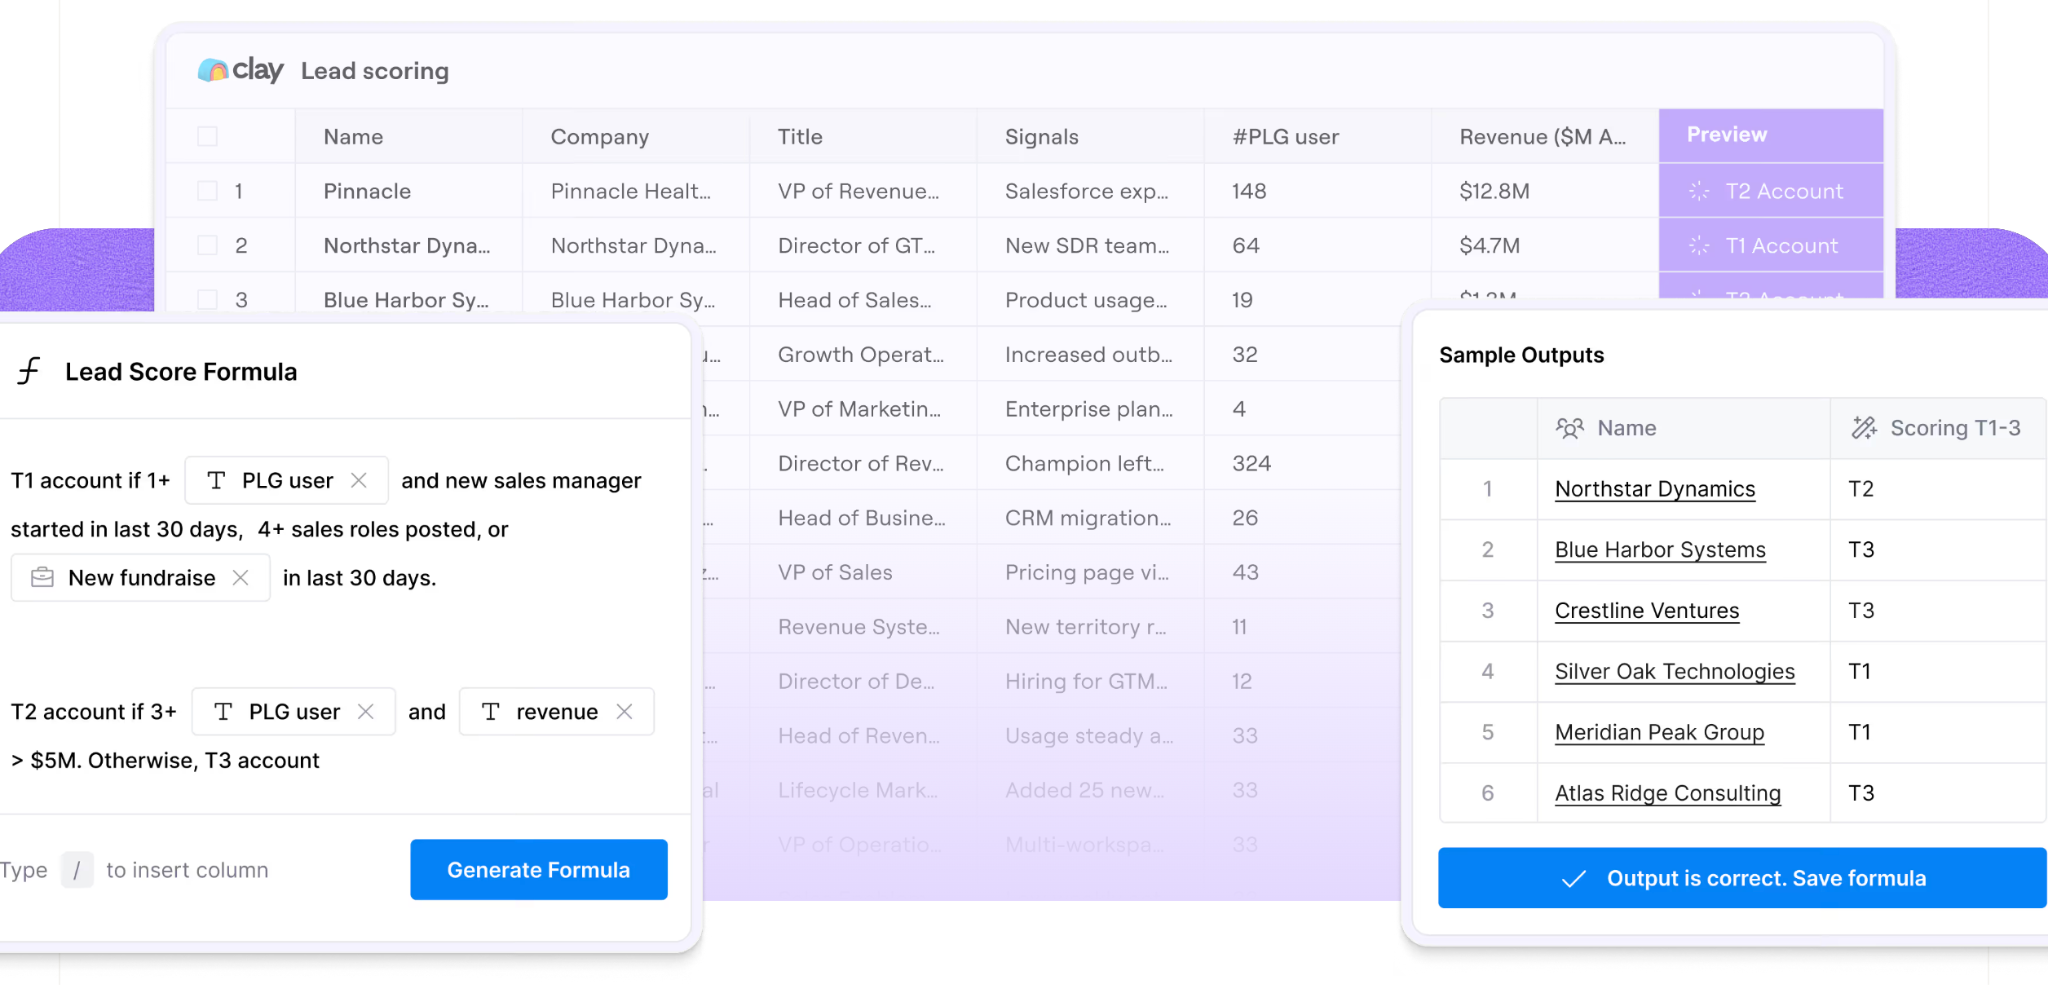Click the Lead Score Formula function icon
Screen dimensions: 2048x985
(x=29, y=371)
